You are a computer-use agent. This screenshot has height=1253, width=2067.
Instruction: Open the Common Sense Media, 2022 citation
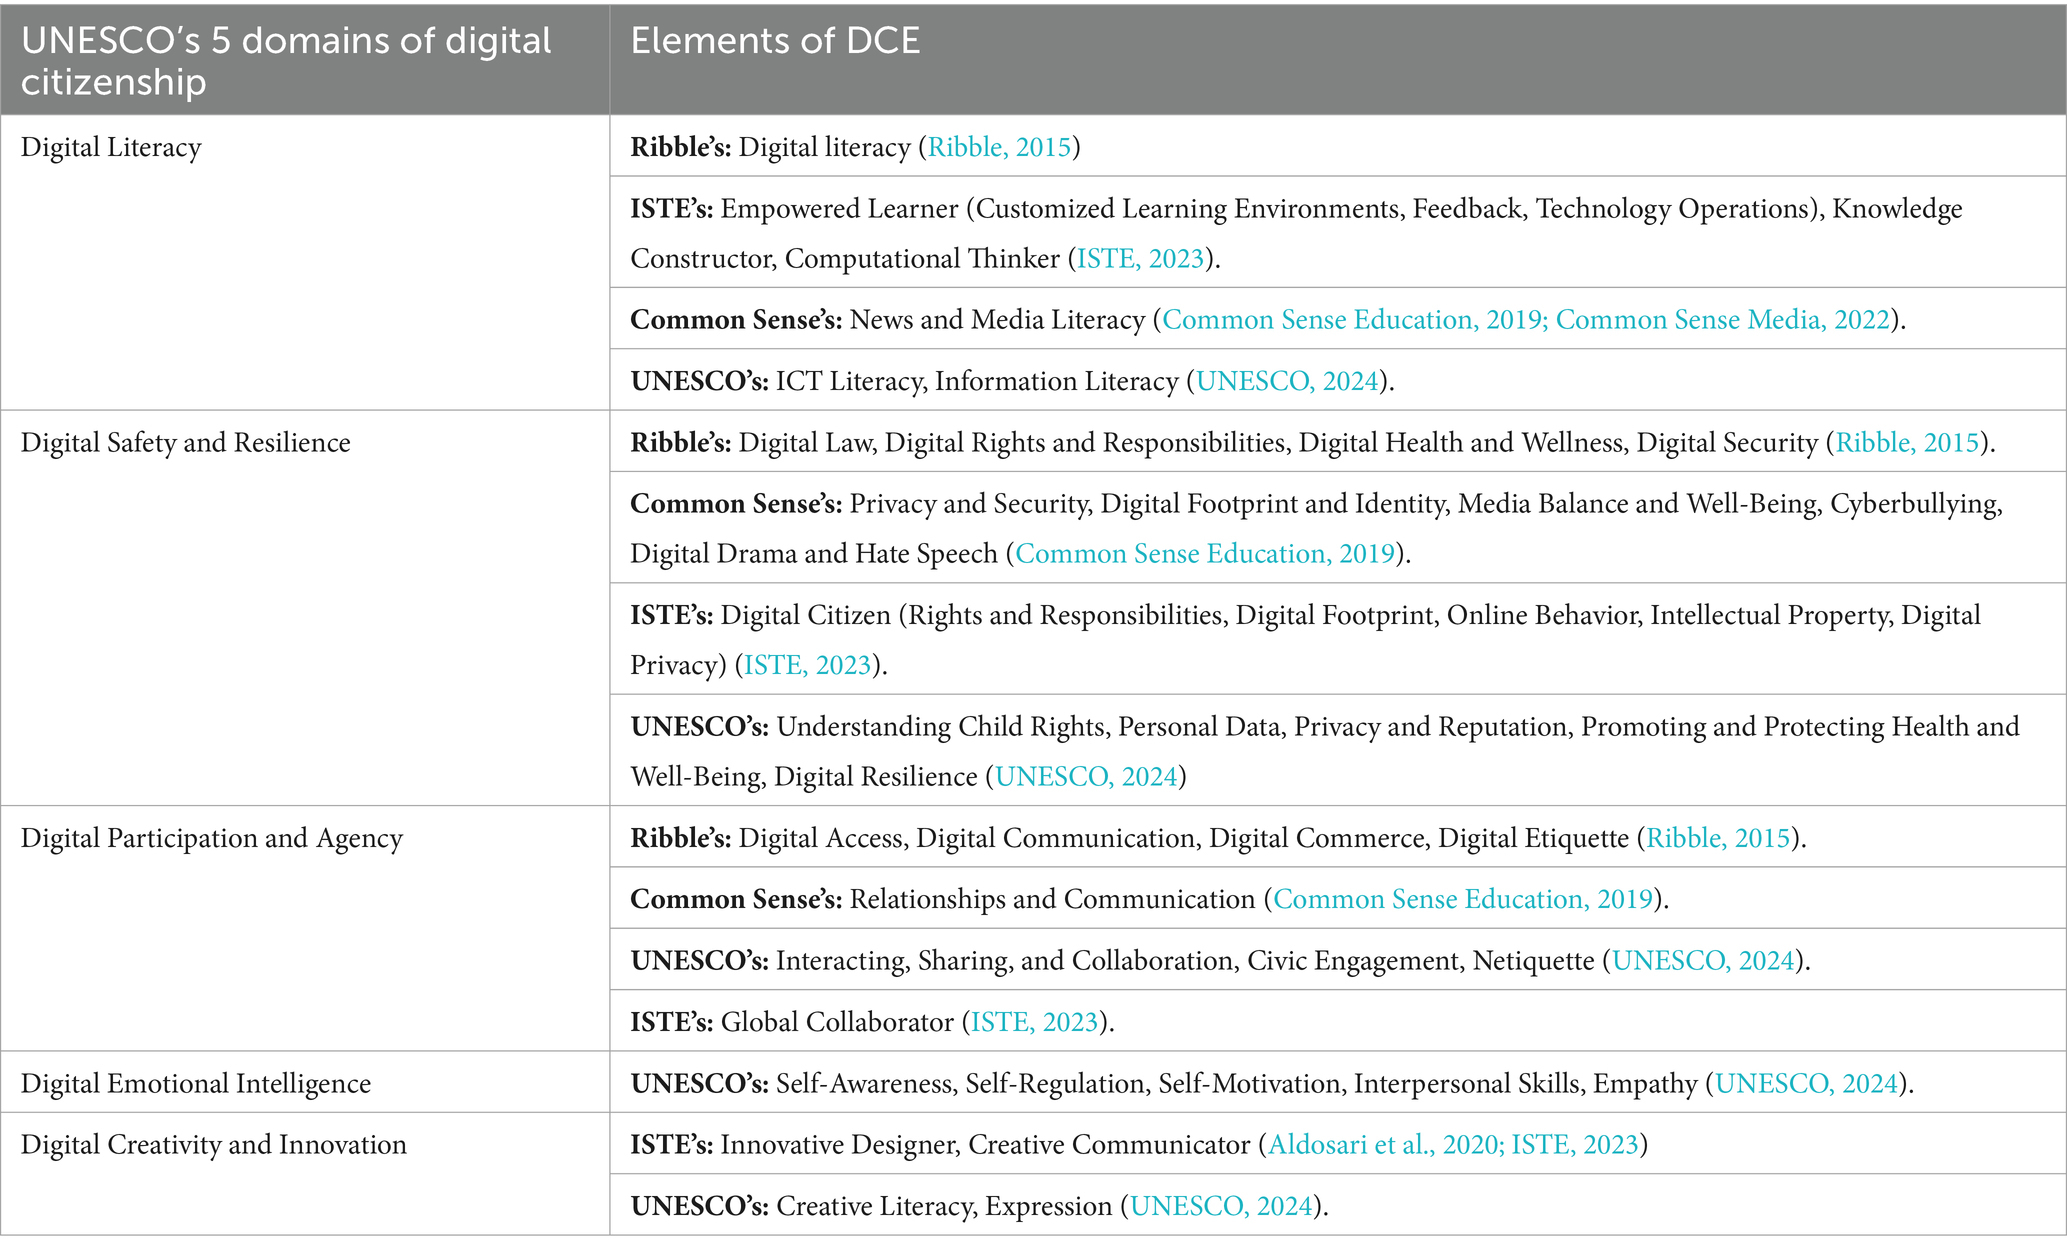(x=1722, y=320)
